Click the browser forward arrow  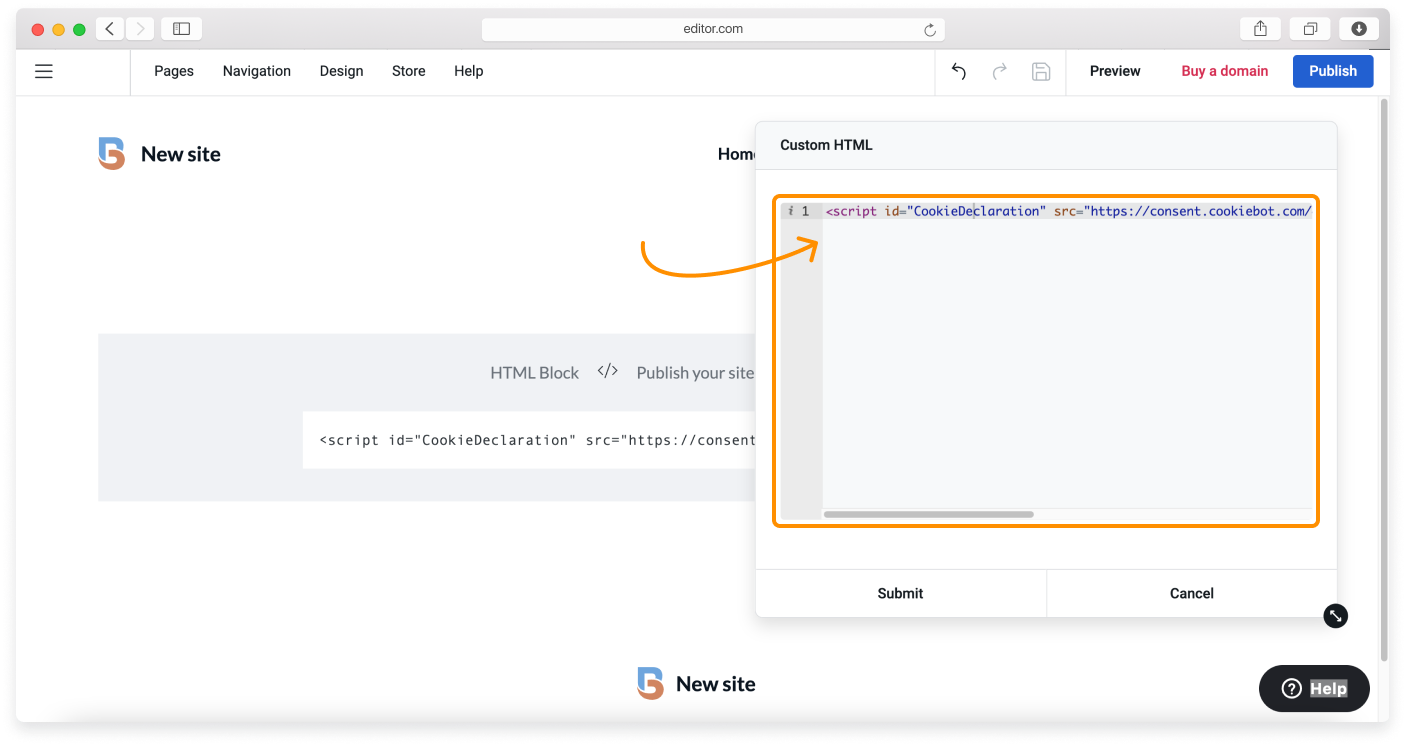click(139, 29)
